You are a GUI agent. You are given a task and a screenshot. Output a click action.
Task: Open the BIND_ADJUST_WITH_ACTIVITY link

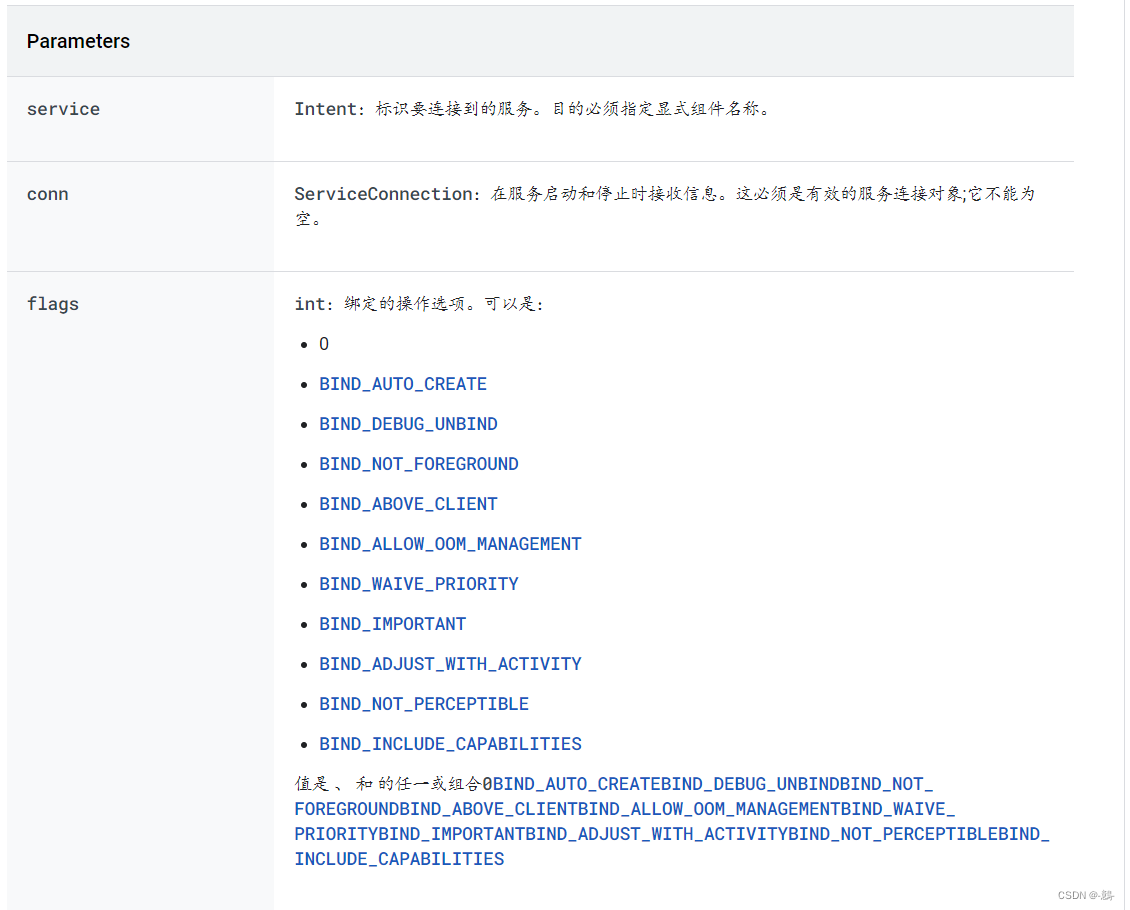450,664
